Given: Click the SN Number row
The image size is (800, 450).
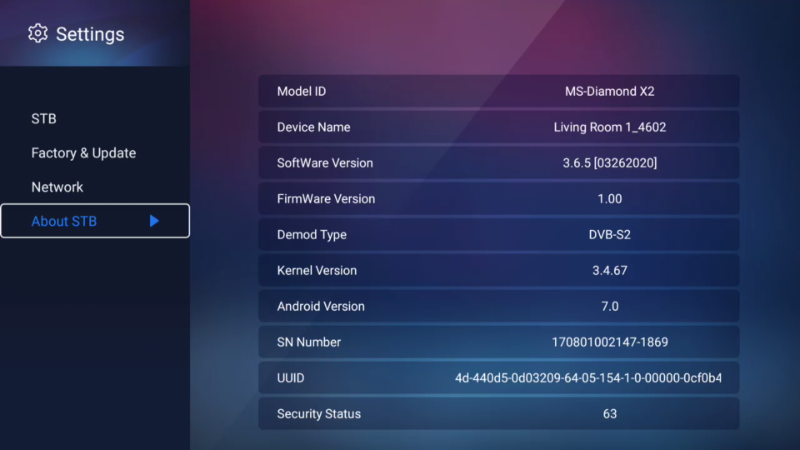Looking at the screenshot, I should pyautogui.click(x=498, y=342).
